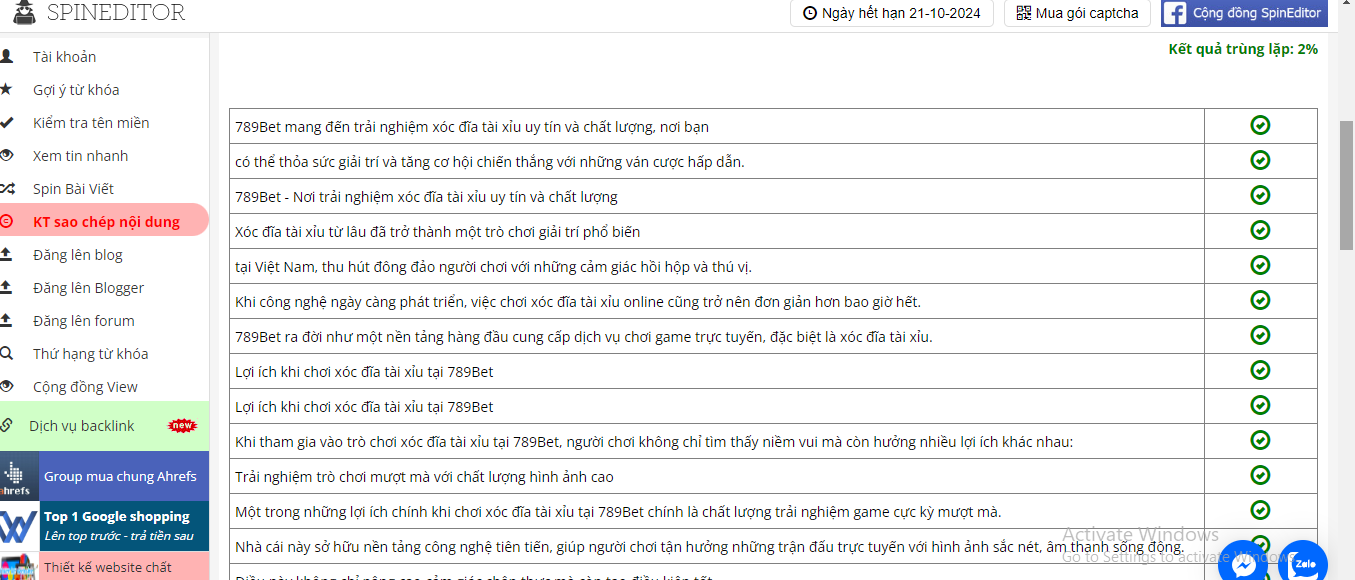
Task: Click the shuffle icon beside Spin Bài Viết
Action: (x=7, y=188)
